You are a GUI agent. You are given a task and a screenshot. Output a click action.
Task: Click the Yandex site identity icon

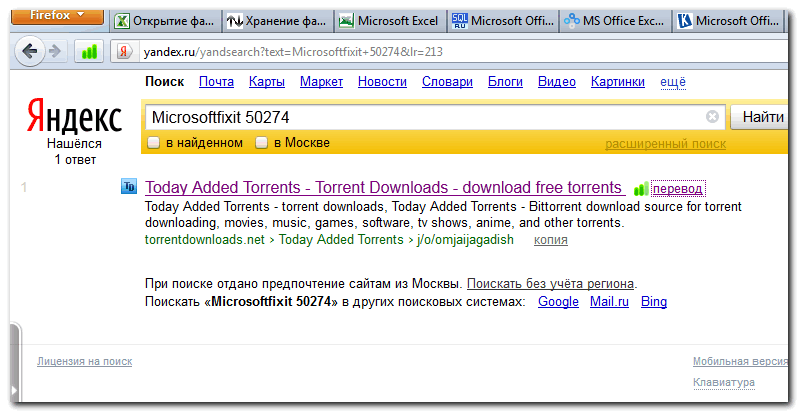click(x=124, y=51)
